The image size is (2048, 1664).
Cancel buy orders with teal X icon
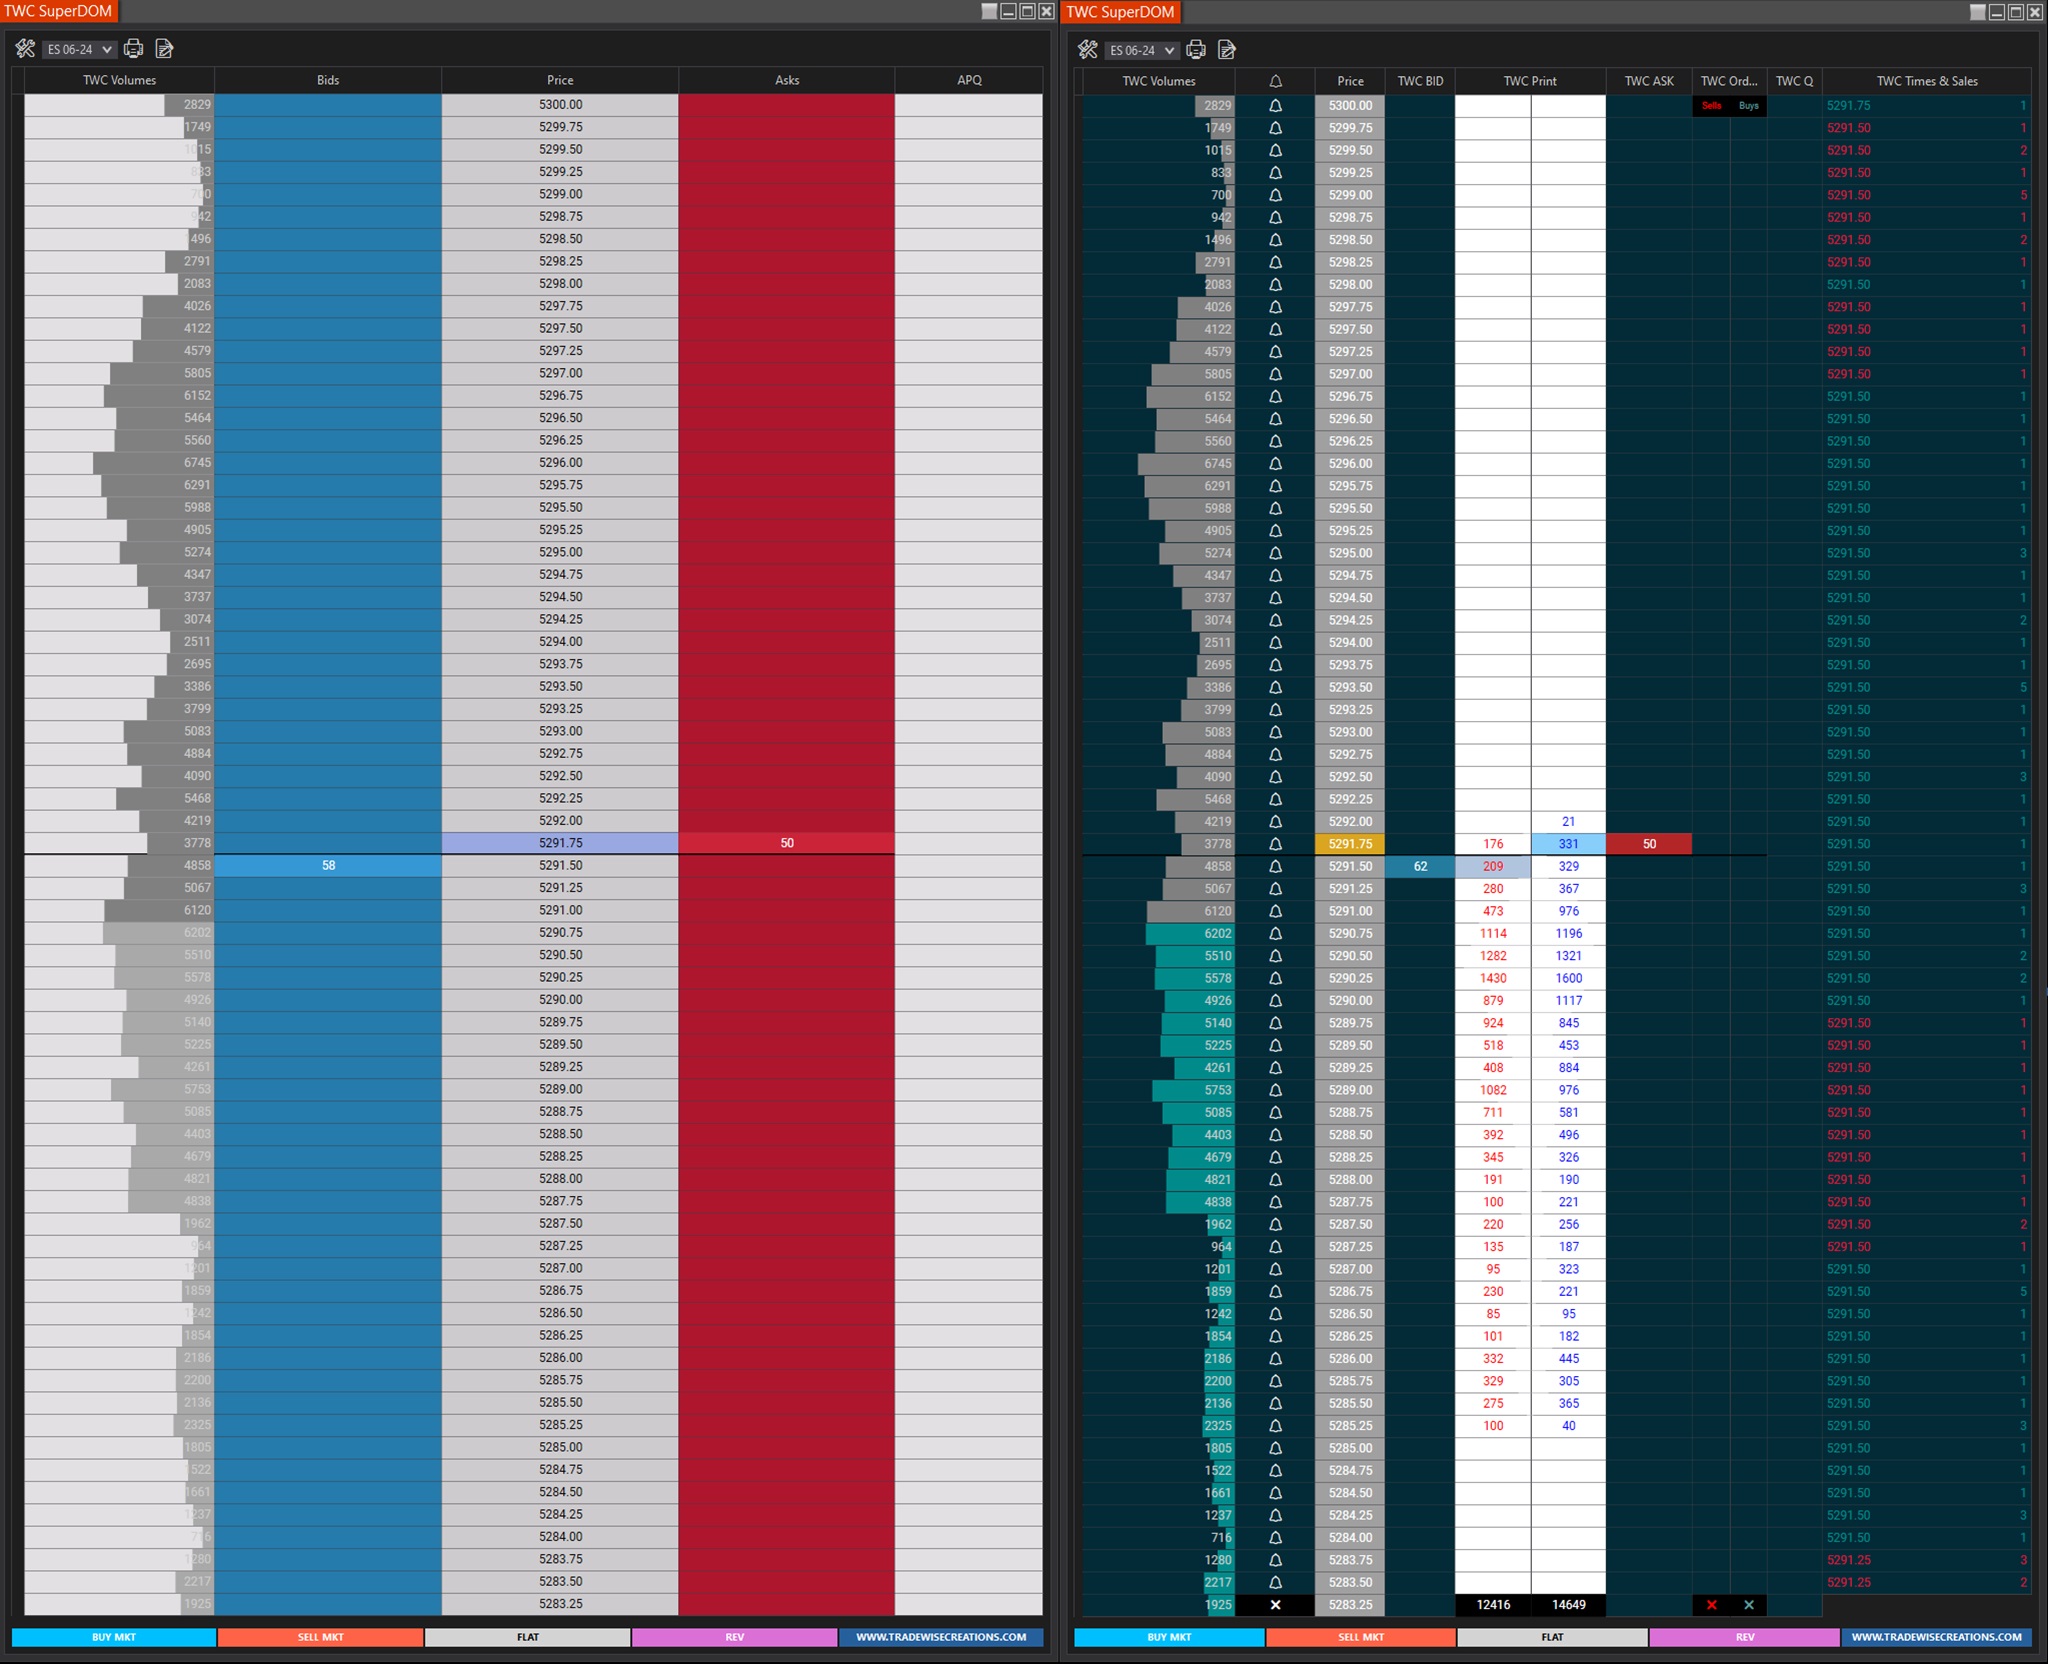pyautogui.click(x=1749, y=1604)
